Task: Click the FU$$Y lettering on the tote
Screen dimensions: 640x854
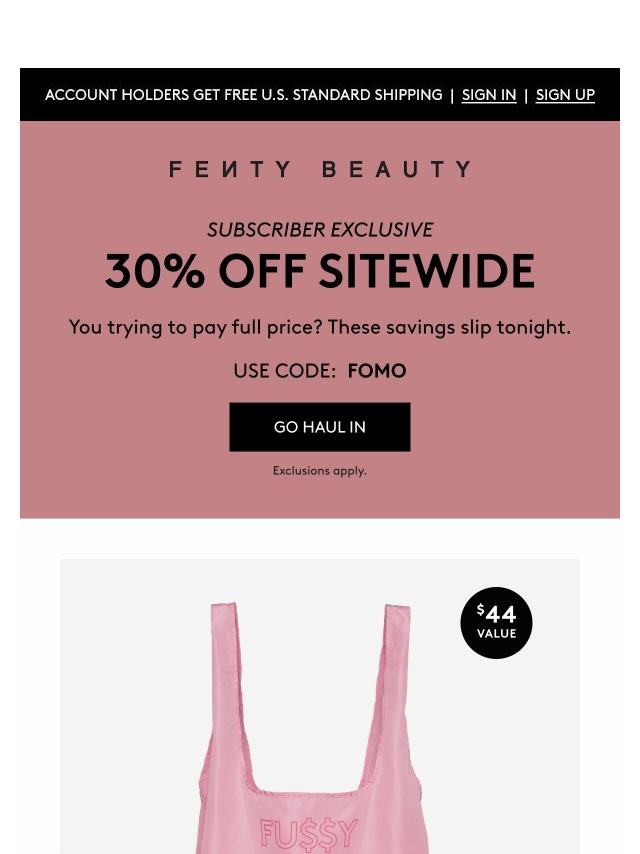Action: [308, 834]
